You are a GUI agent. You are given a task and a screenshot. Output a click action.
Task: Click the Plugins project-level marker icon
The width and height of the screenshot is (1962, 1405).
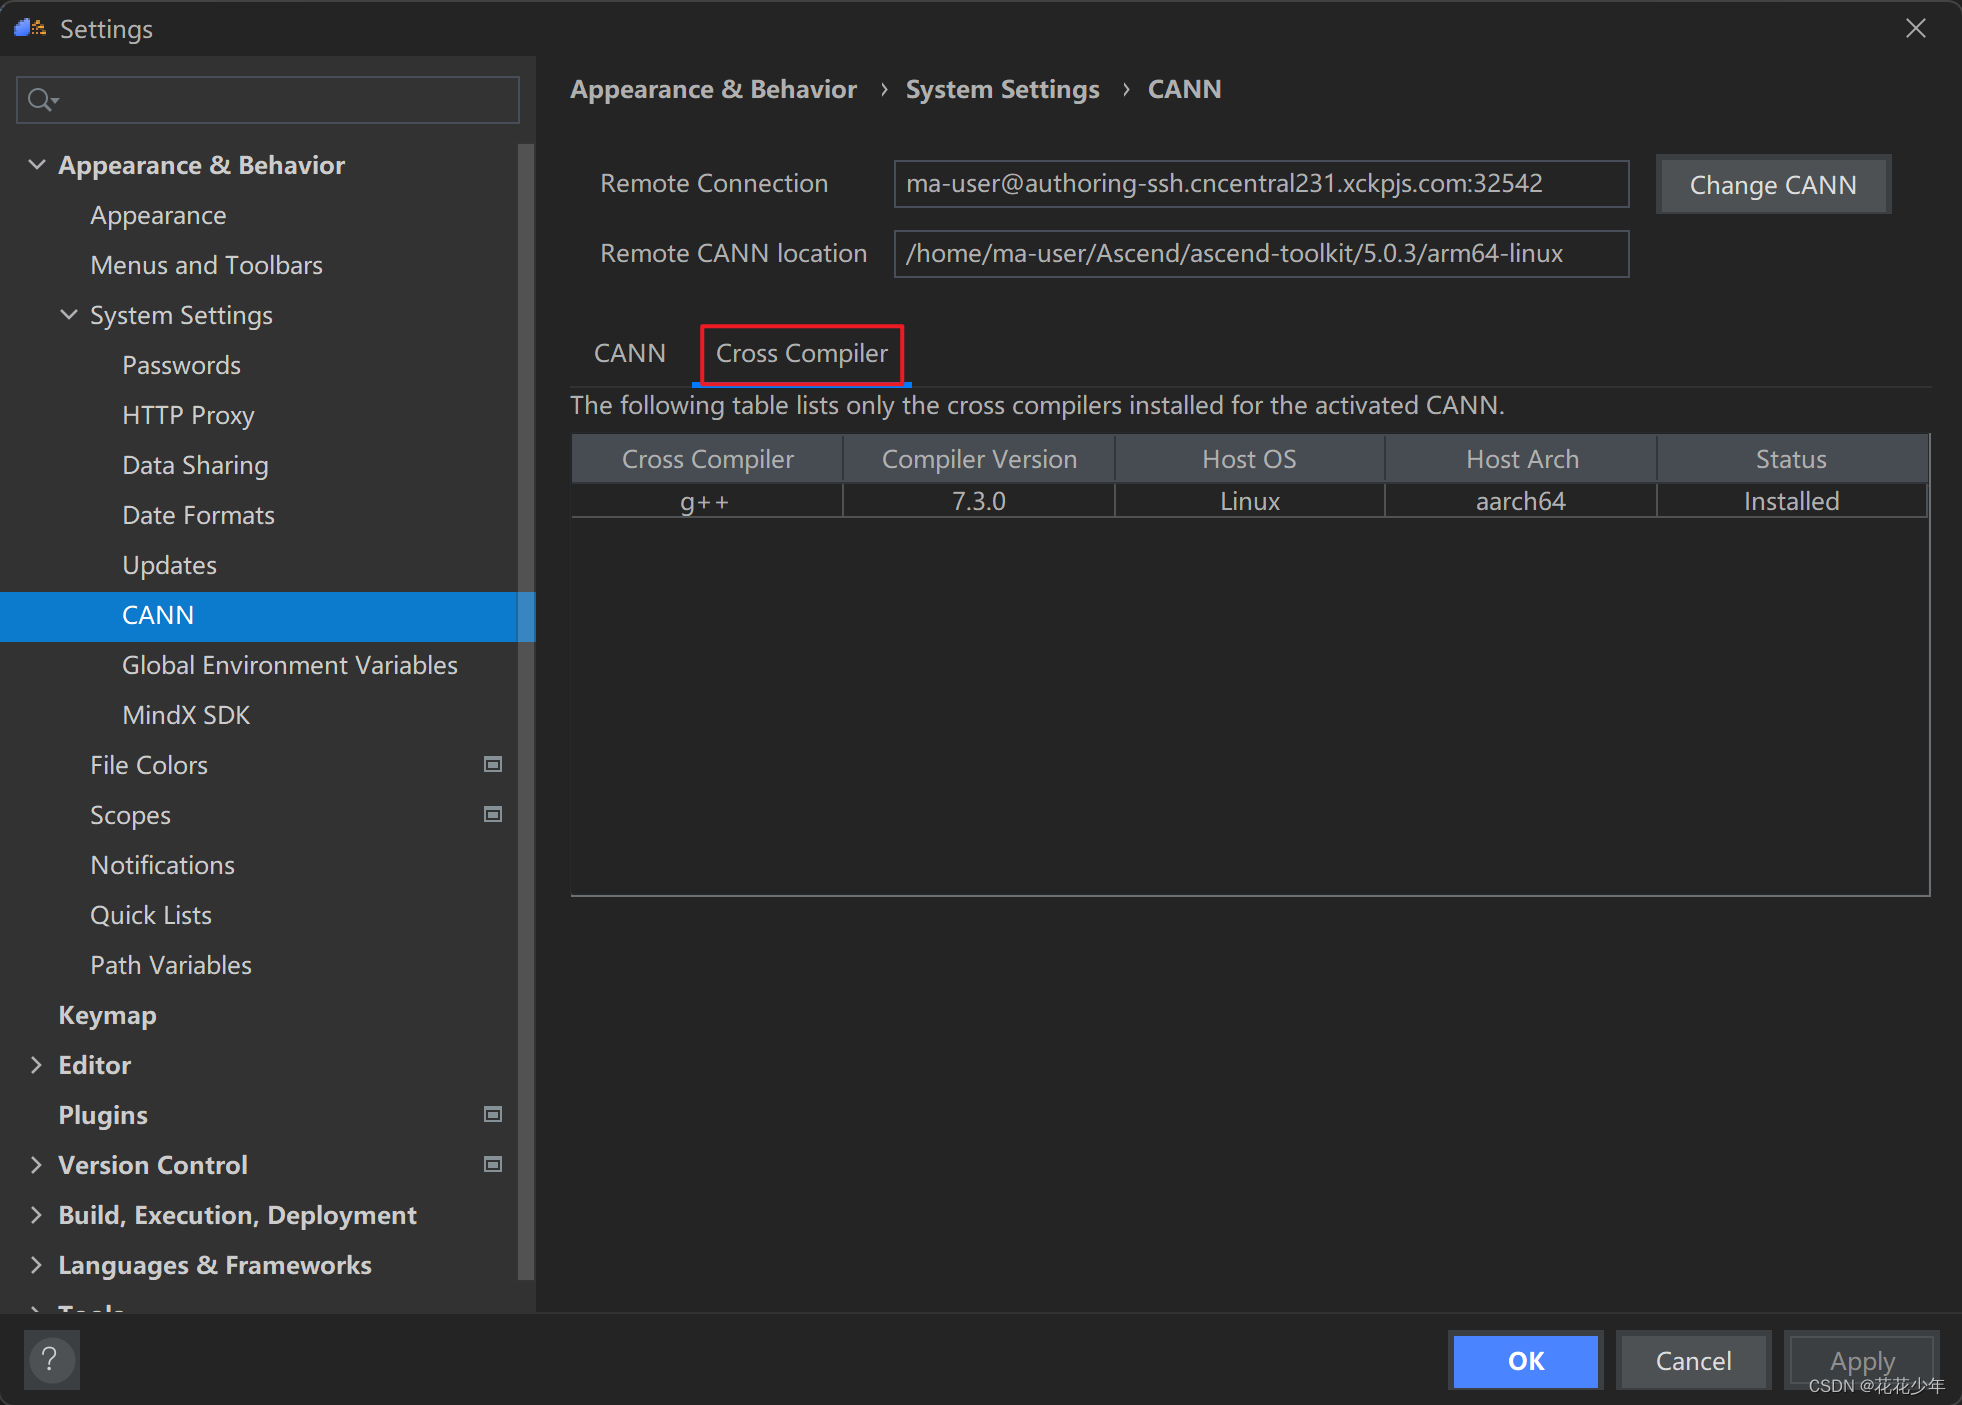coord(493,1115)
